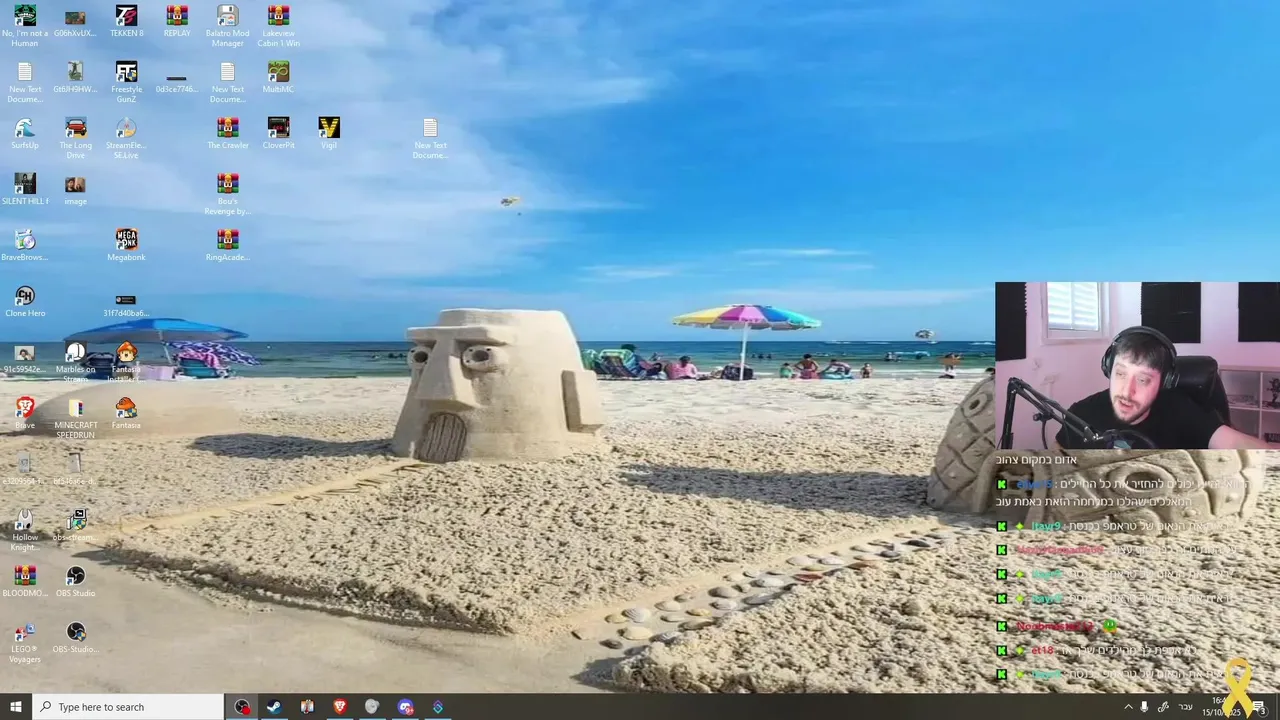The width and height of the screenshot is (1280, 720).
Task: Open the notification center in the taskbar
Action: (x=1258, y=707)
